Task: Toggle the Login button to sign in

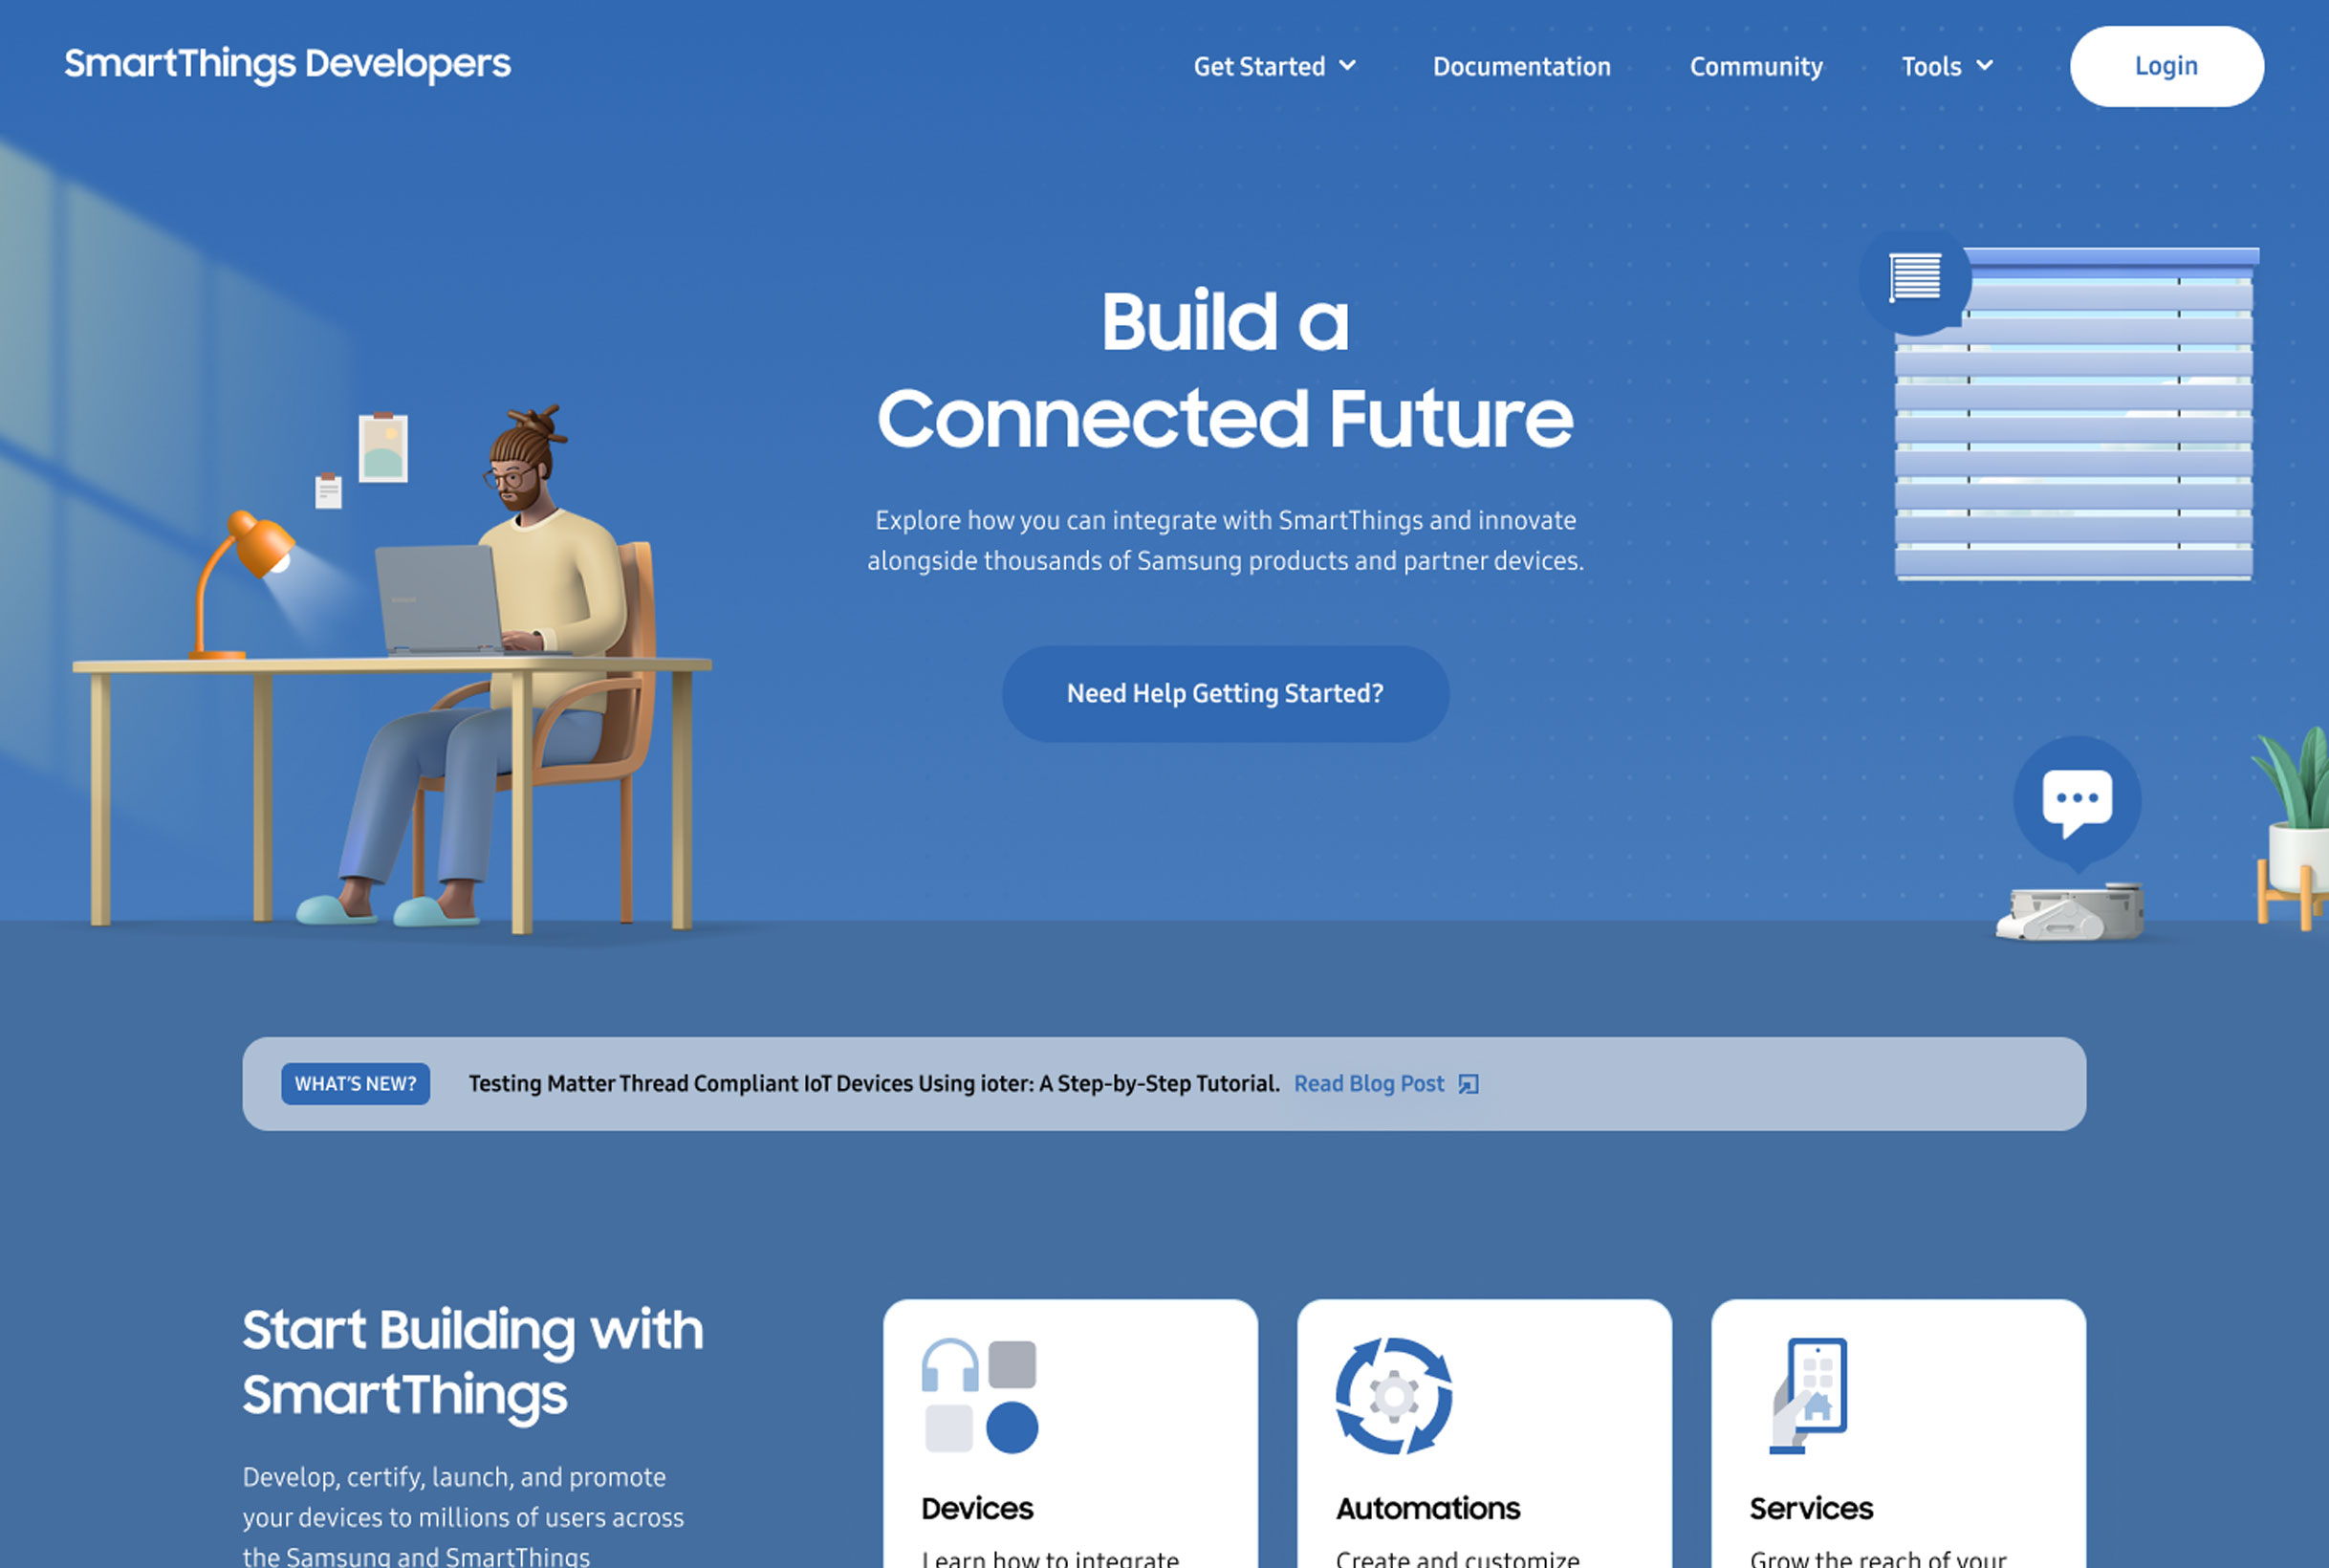Action: pyautogui.click(x=2166, y=67)
